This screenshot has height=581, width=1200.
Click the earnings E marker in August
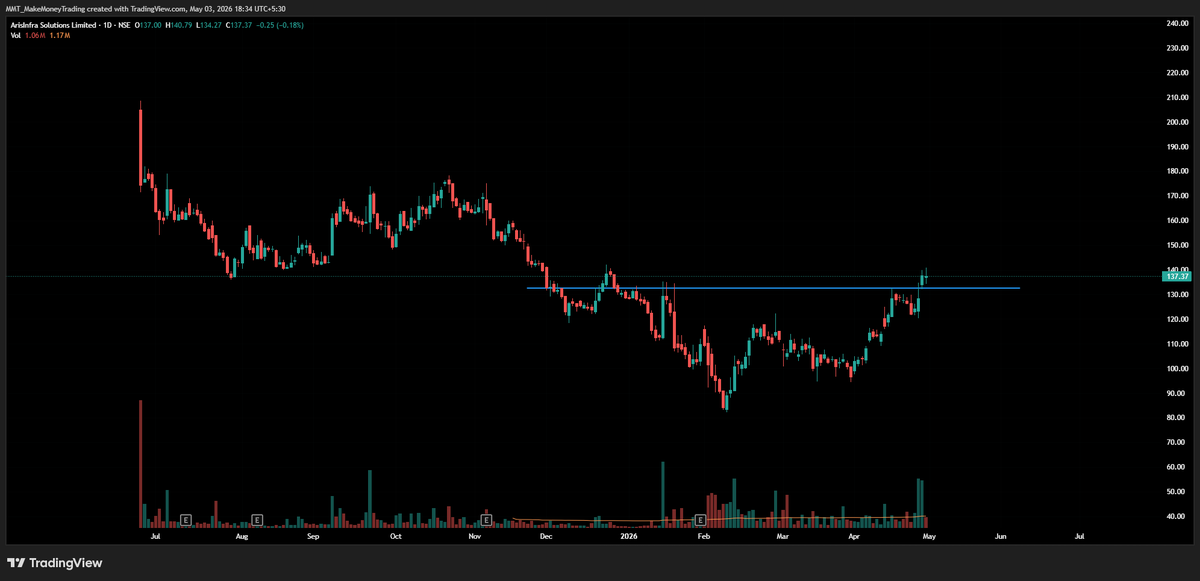coord(257,520)
